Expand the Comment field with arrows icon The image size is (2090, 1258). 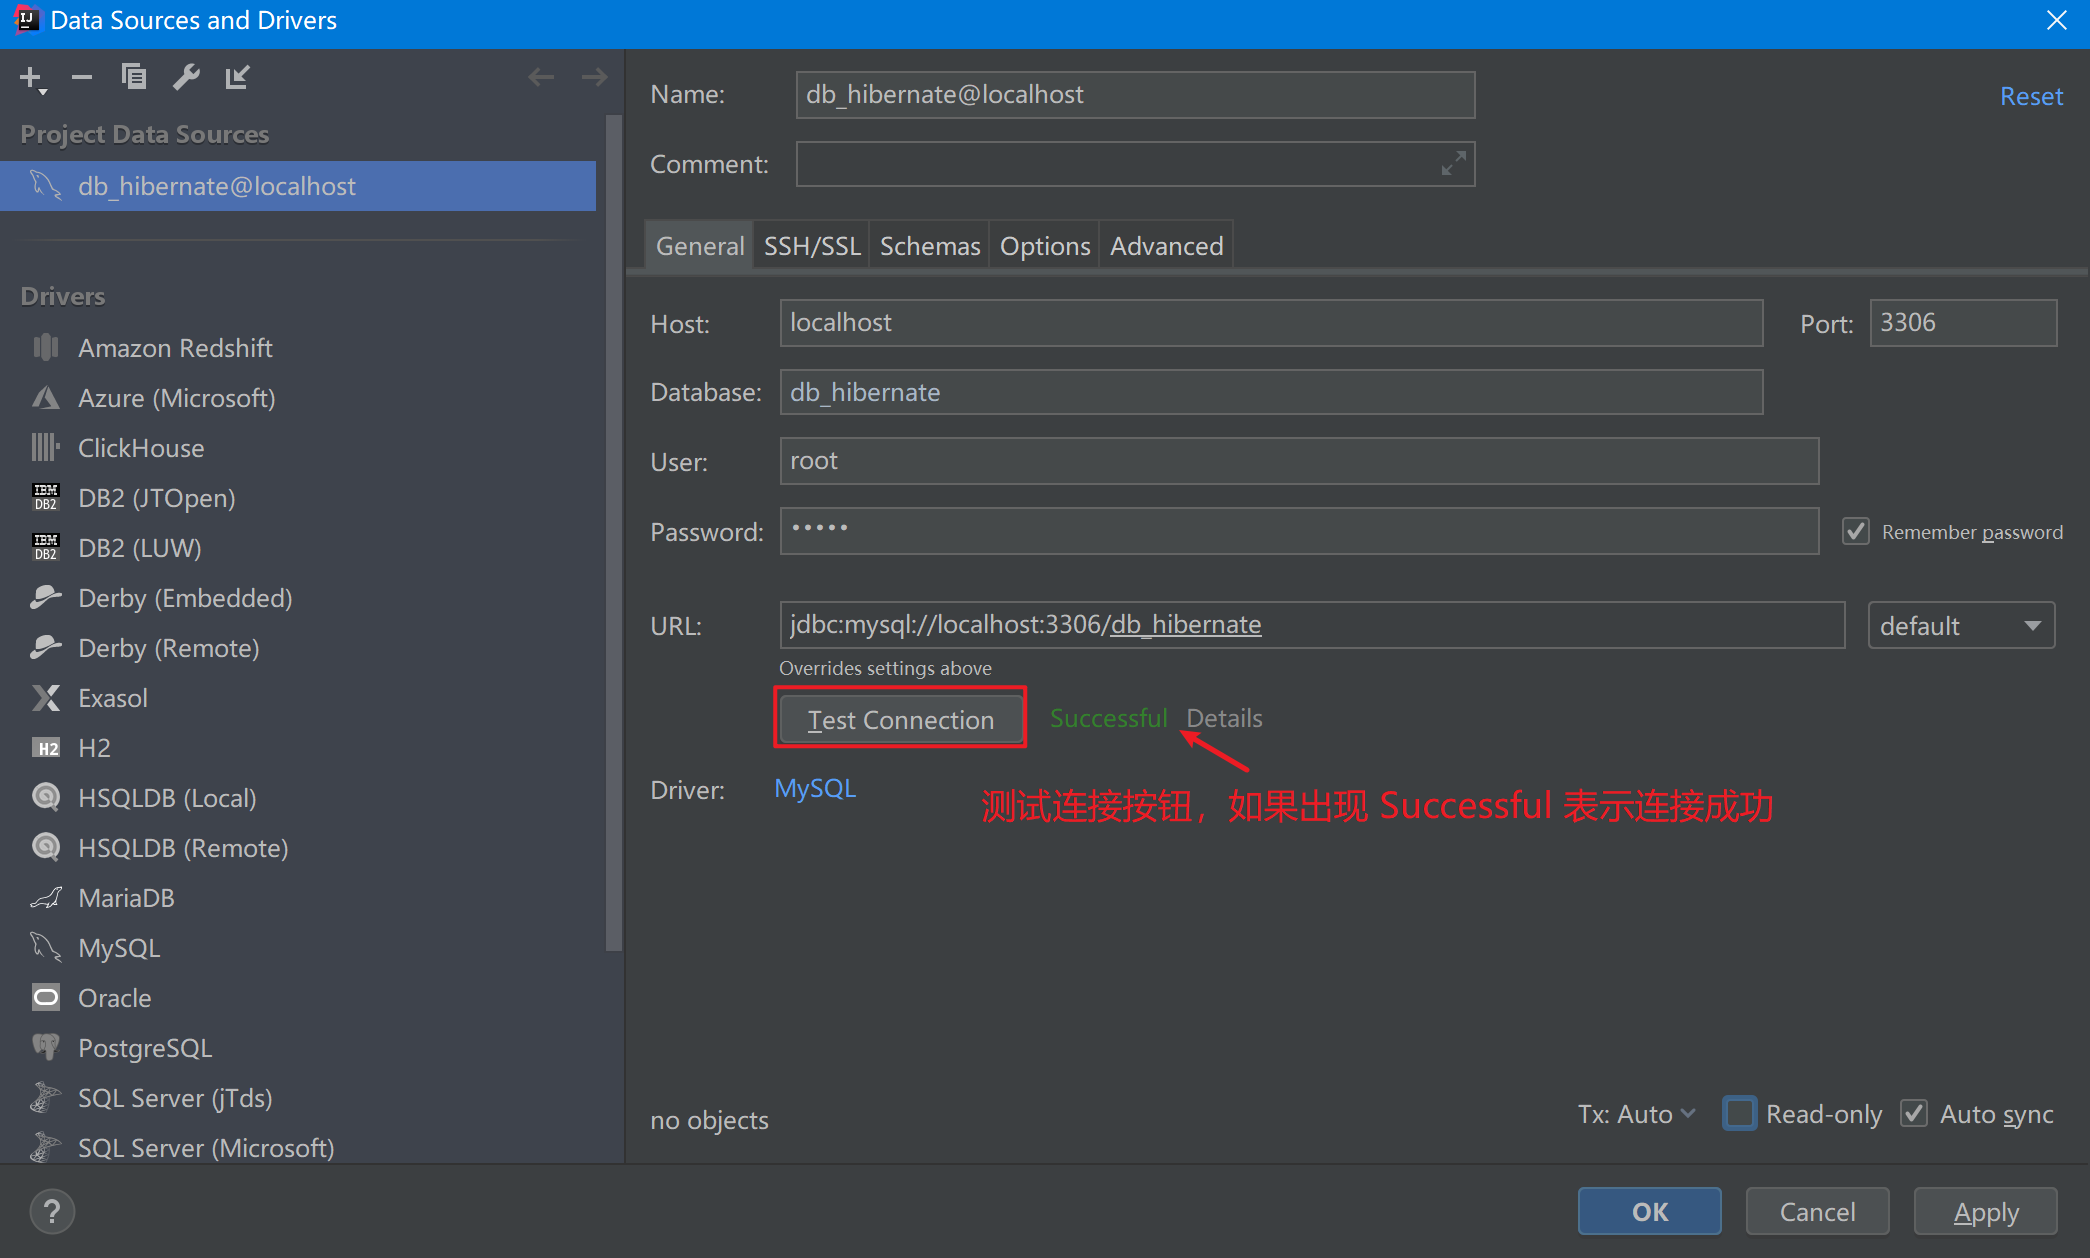point(1453,163)
